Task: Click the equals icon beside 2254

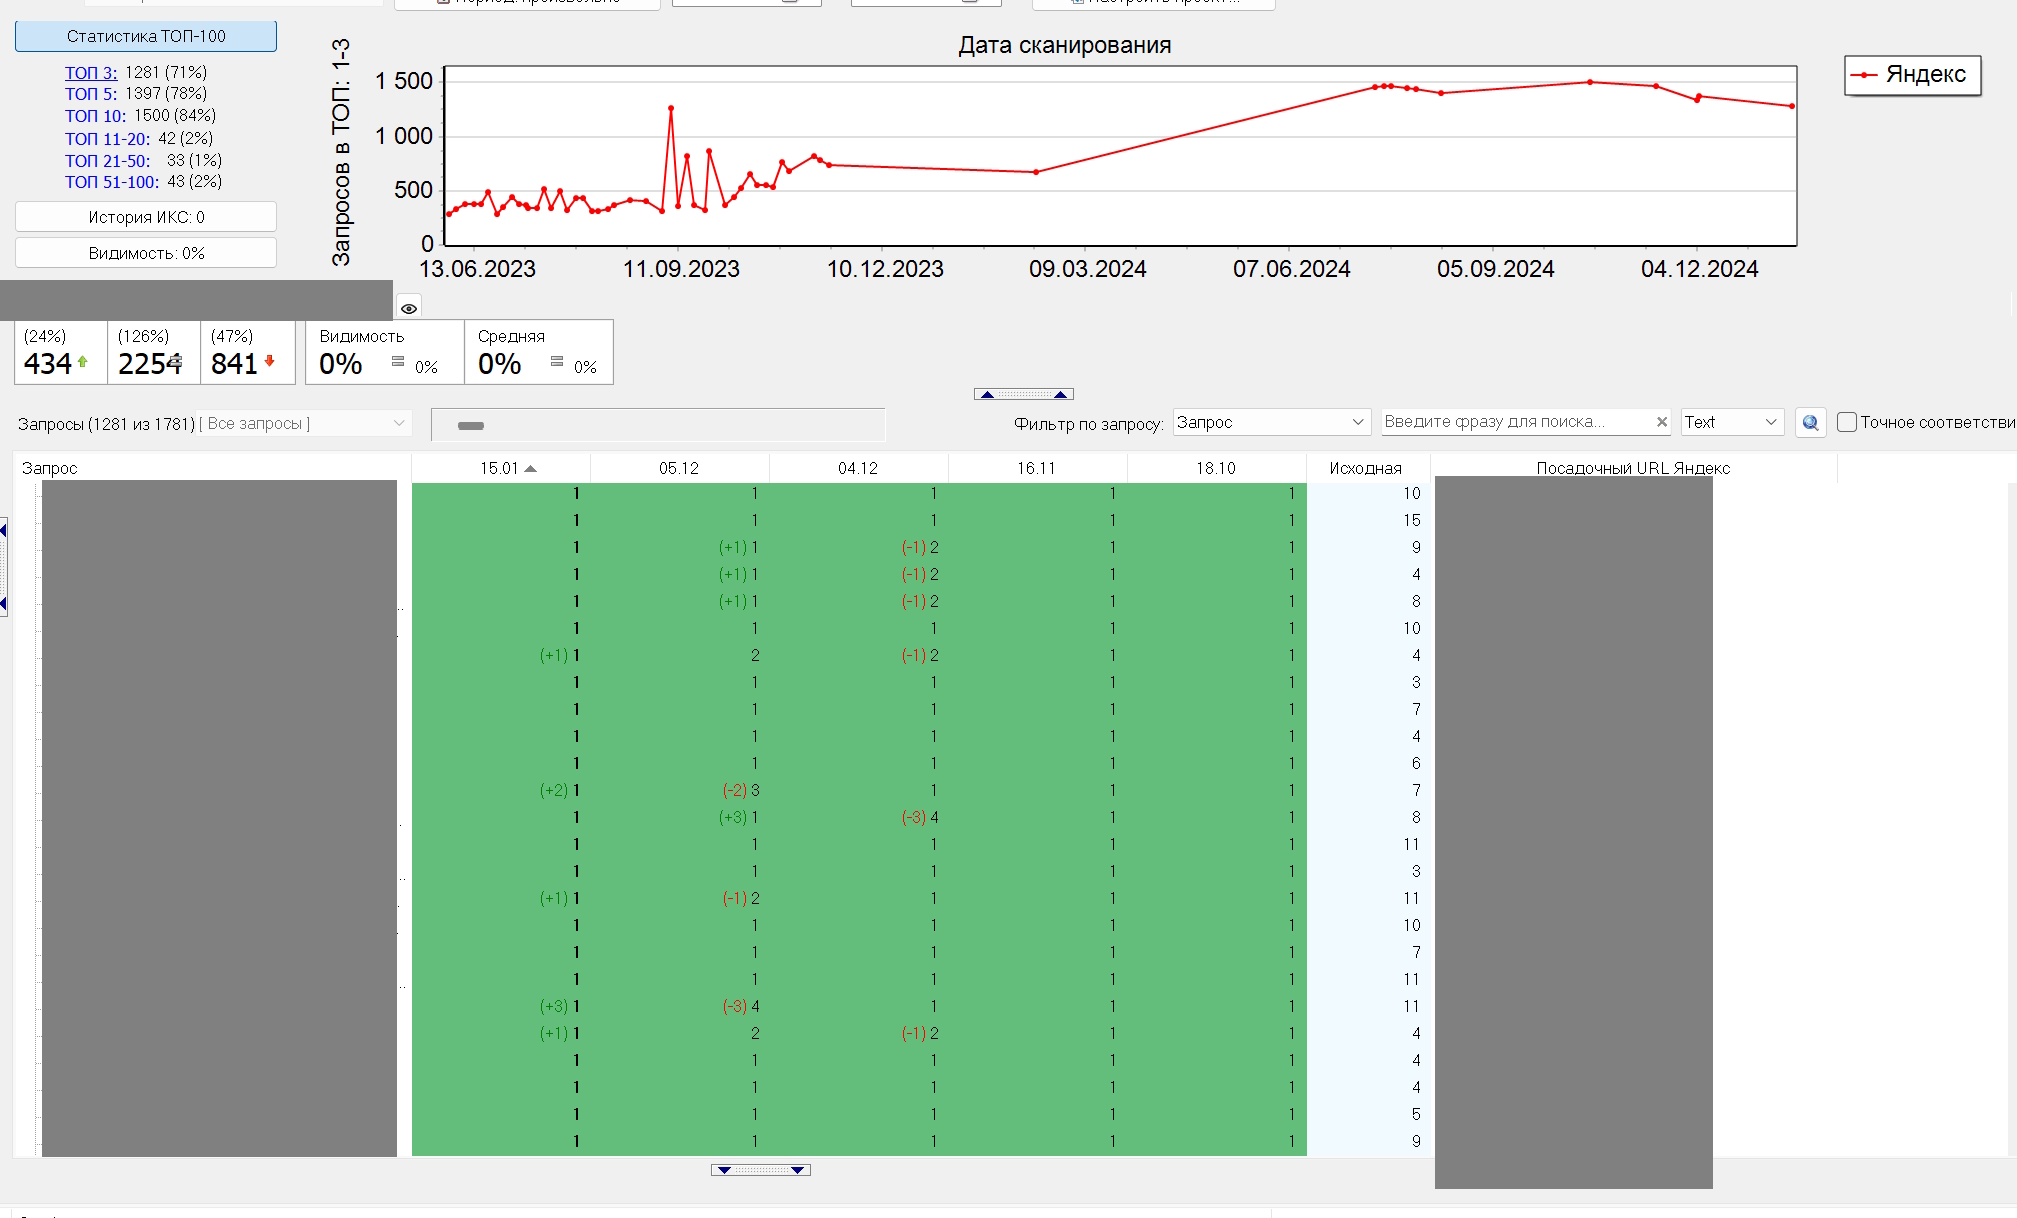Action: click(176, 361)
